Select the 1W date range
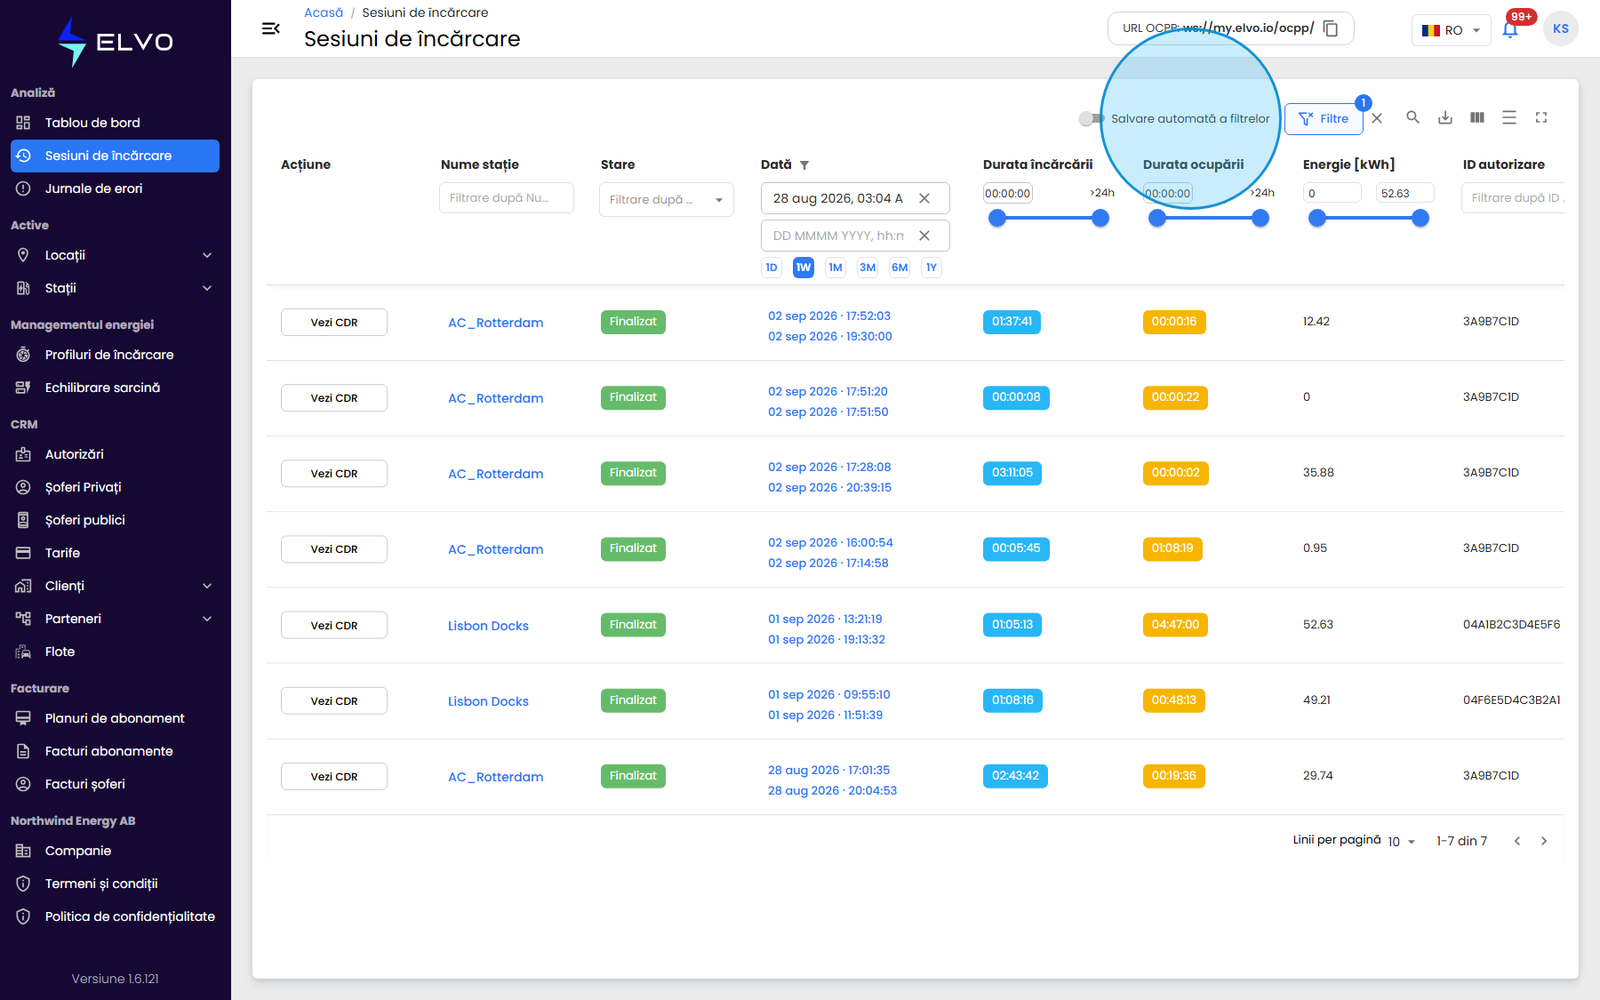Screen dimensions: 1600x1000 [x=803, y=267]
